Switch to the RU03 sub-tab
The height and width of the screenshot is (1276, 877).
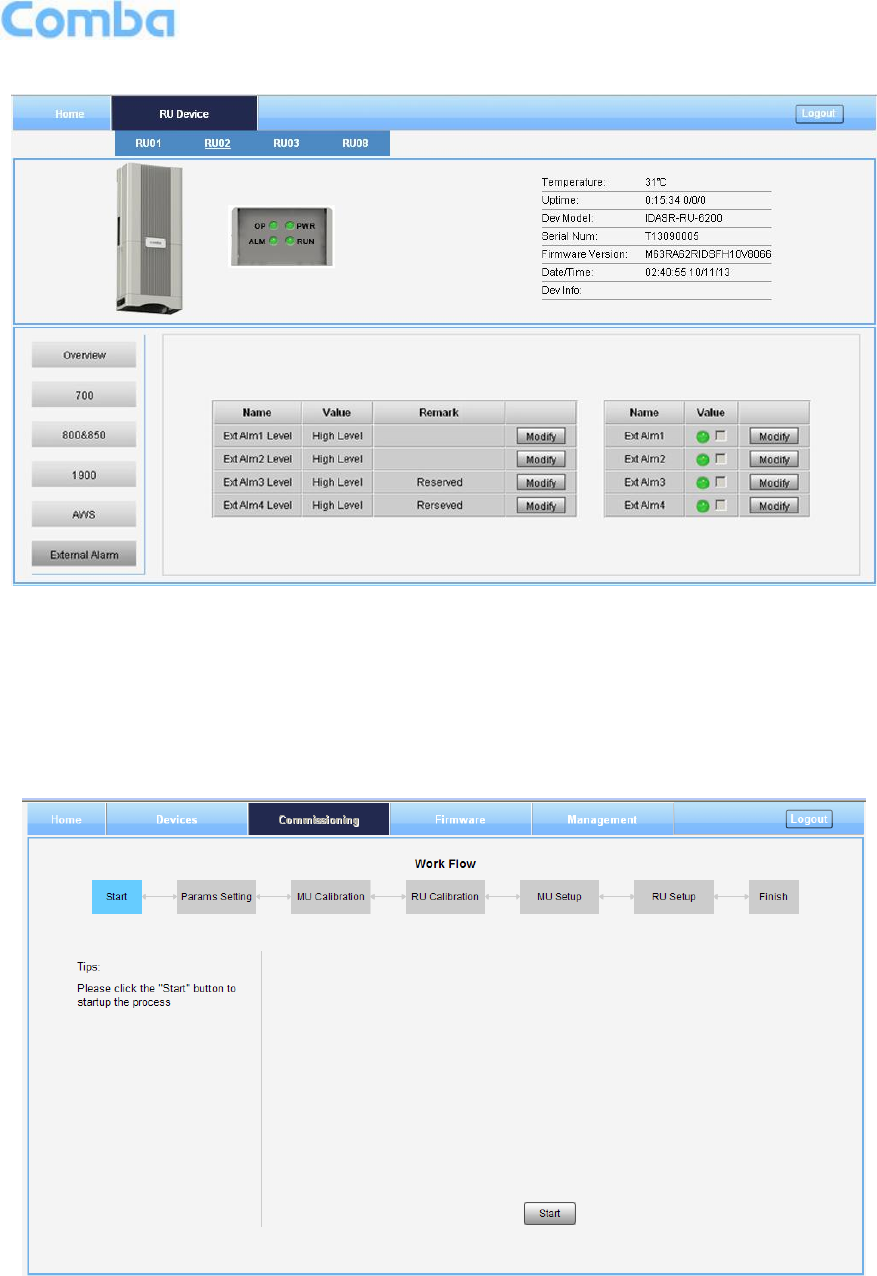click(286, 143)
